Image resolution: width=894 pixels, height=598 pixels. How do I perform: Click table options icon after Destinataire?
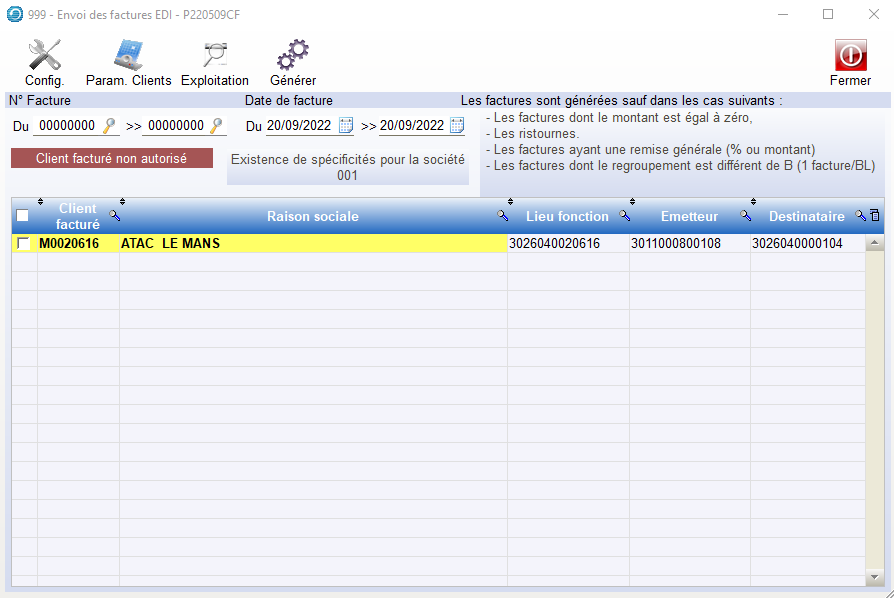click(x=875, y=216)
